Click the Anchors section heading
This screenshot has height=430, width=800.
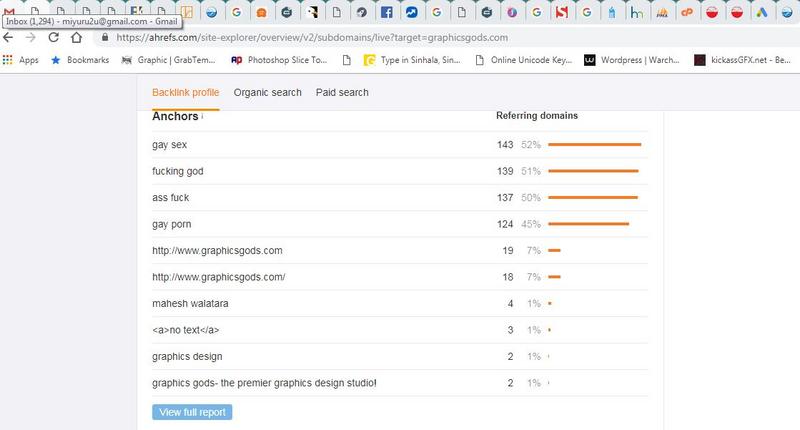(175, 116)
